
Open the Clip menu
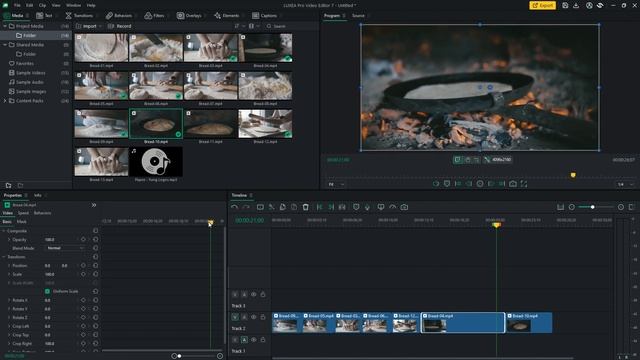point(42,5)
